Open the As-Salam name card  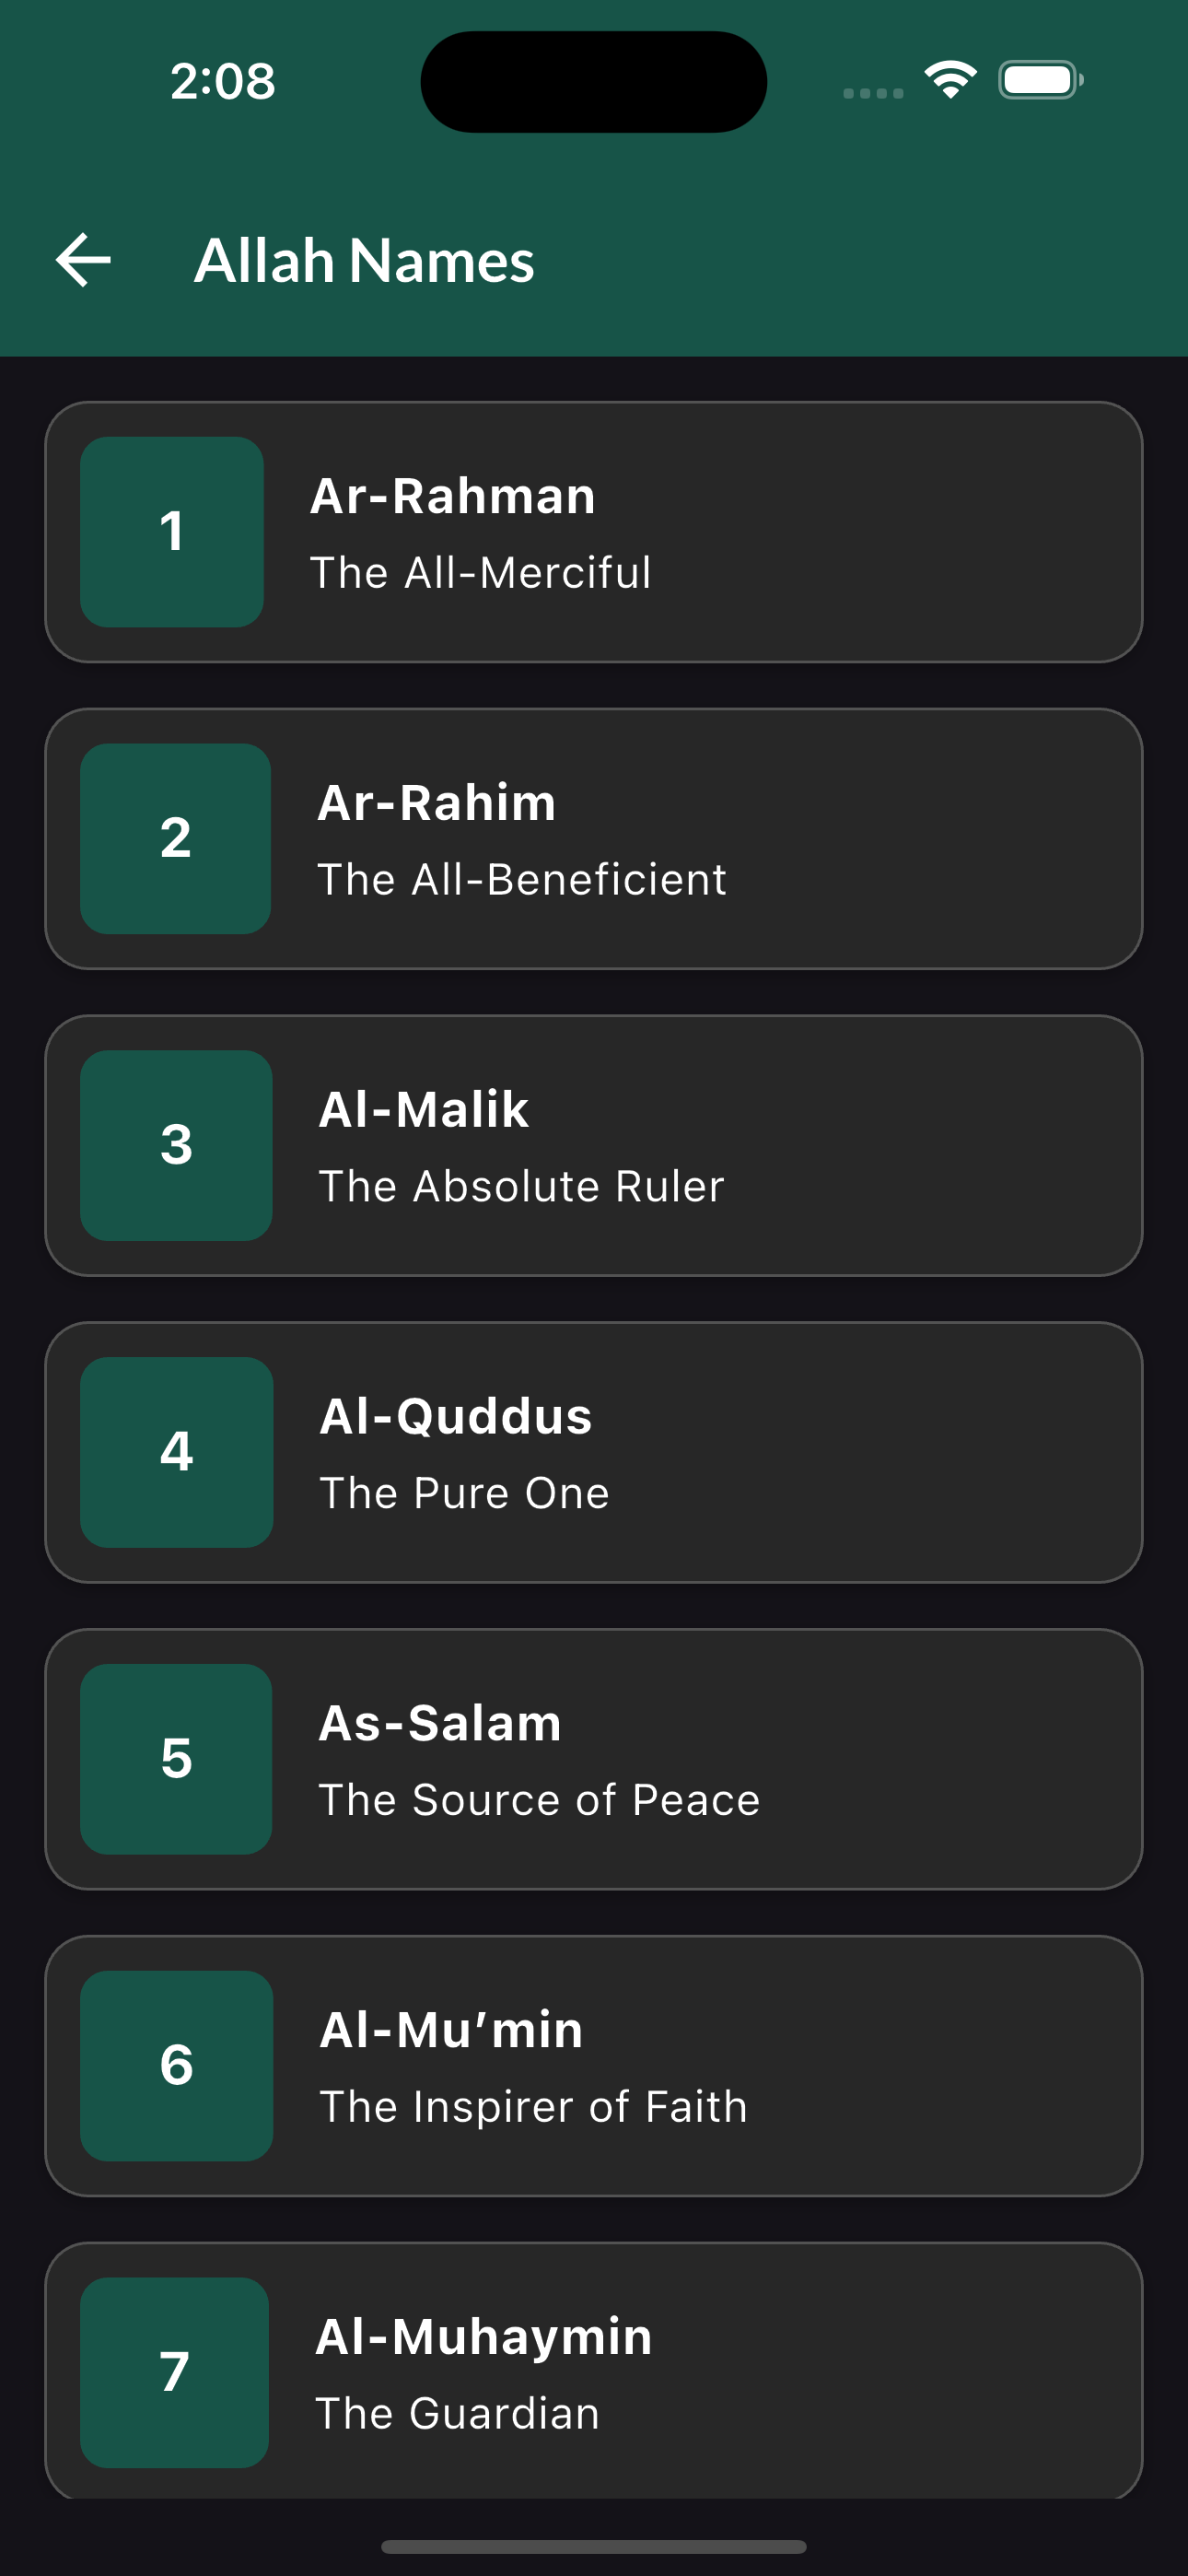click(x=594, y=1759)
